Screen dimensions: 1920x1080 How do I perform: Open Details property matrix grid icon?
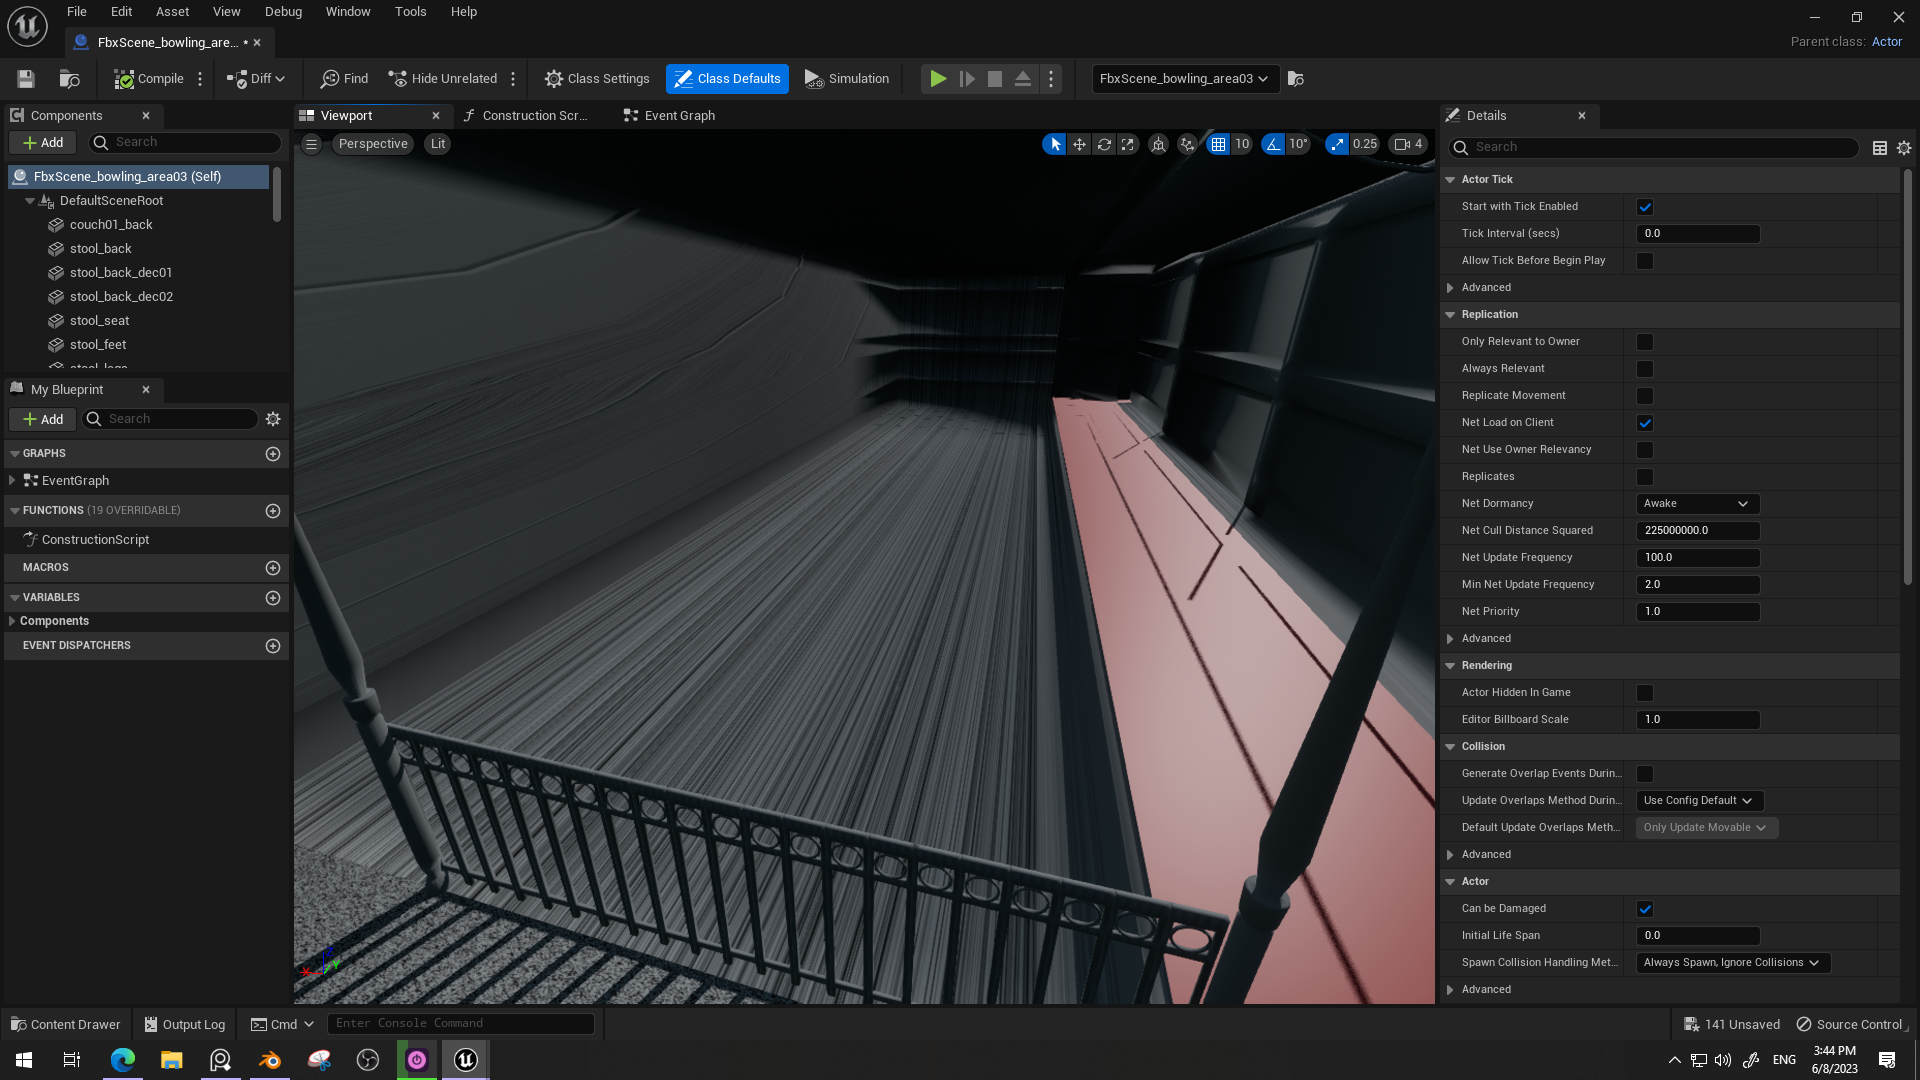point(1880,148)
